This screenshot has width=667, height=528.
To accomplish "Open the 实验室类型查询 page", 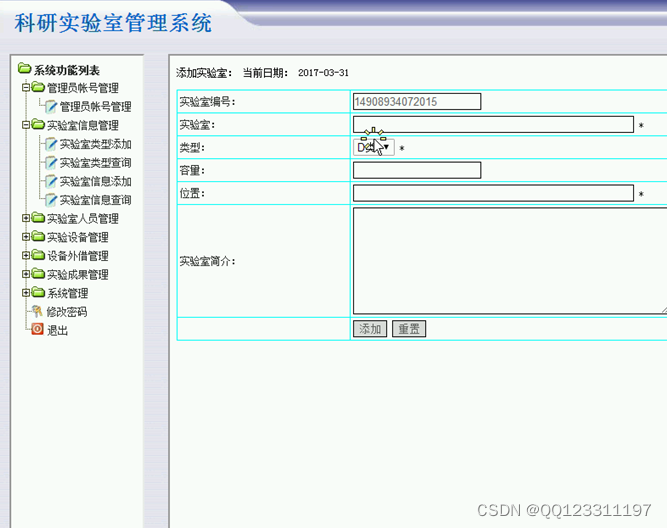I will 95,163.
